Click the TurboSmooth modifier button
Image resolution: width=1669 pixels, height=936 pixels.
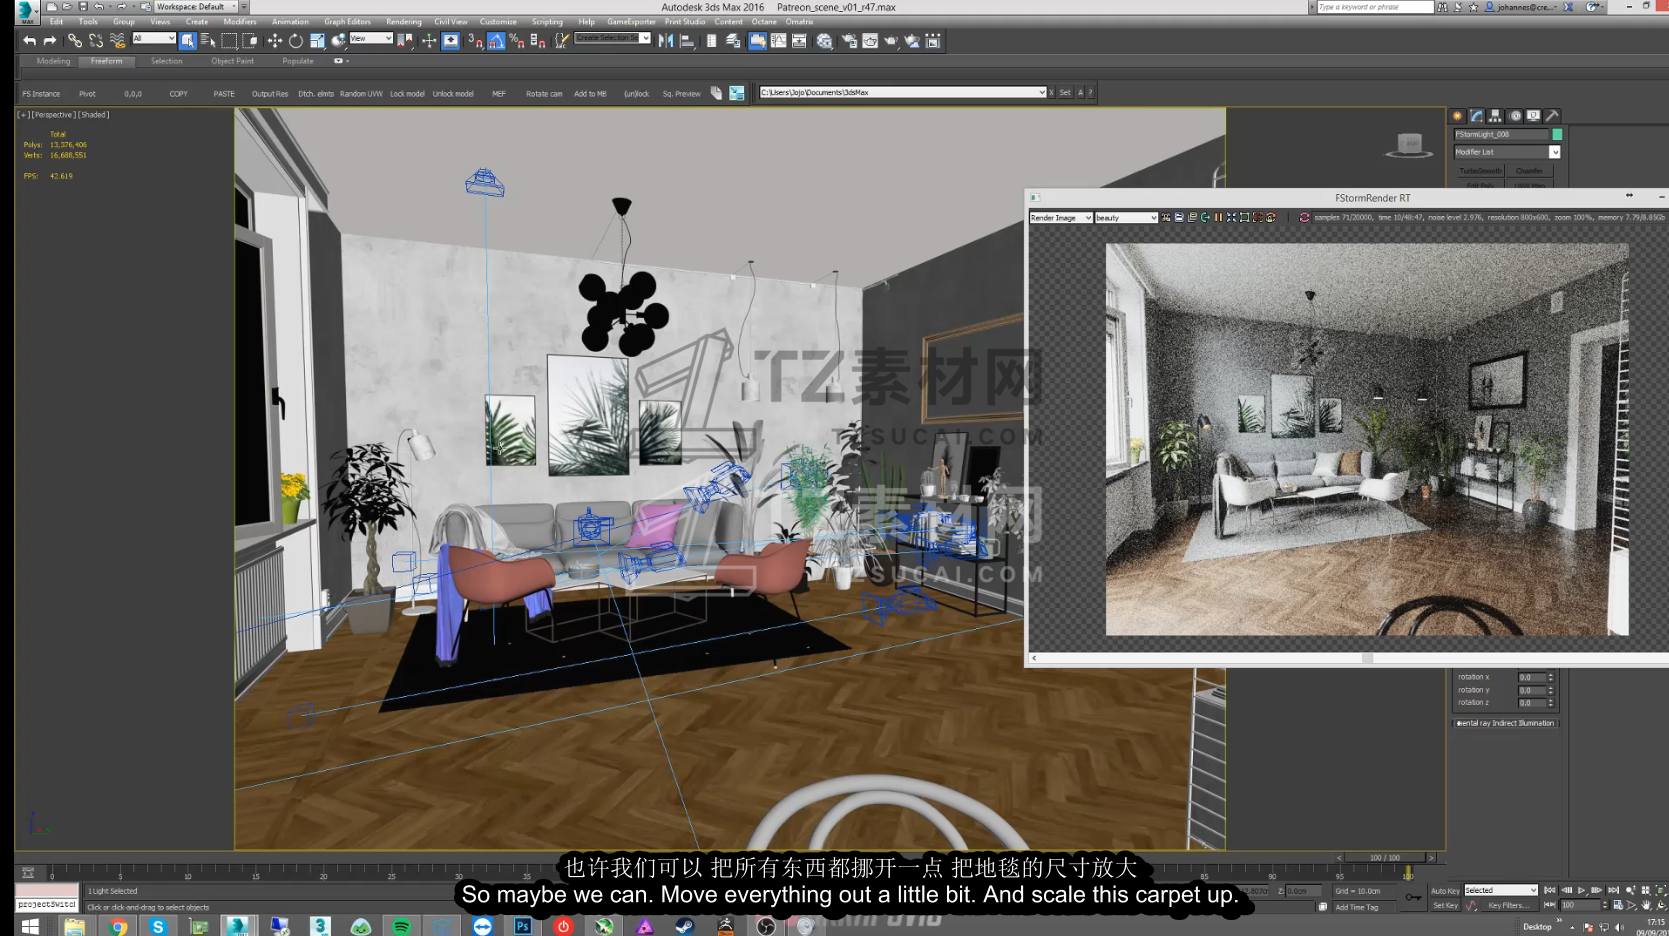point(1481,171)
